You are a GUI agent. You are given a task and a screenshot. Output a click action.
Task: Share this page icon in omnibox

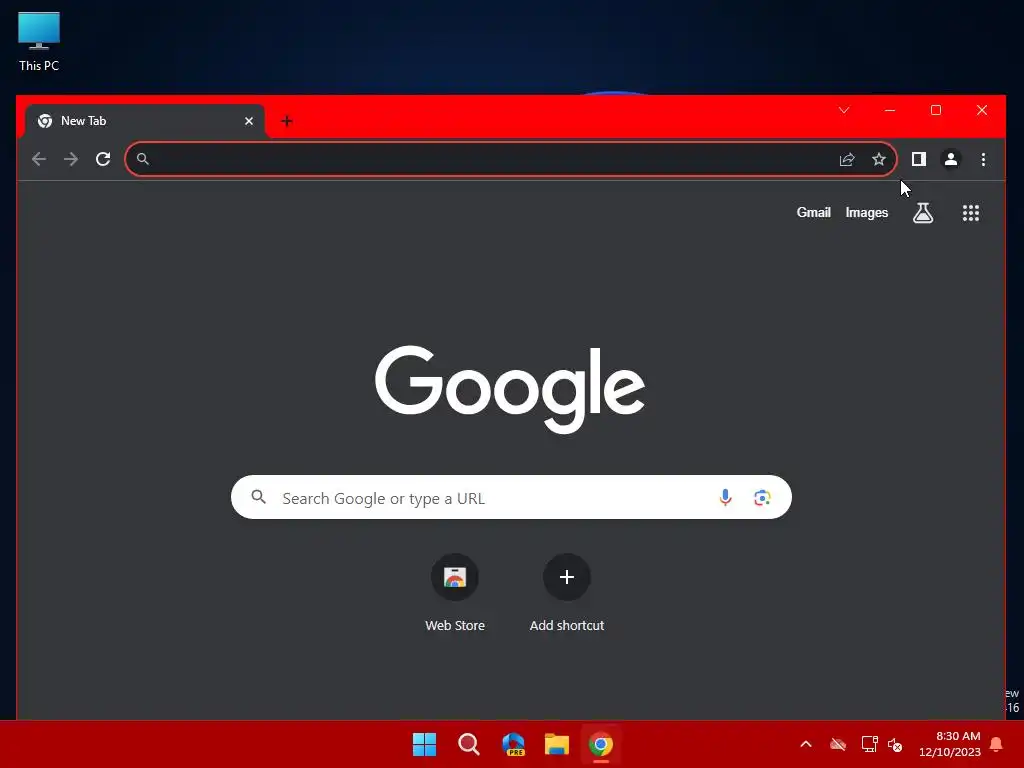(x=847, y=159)
